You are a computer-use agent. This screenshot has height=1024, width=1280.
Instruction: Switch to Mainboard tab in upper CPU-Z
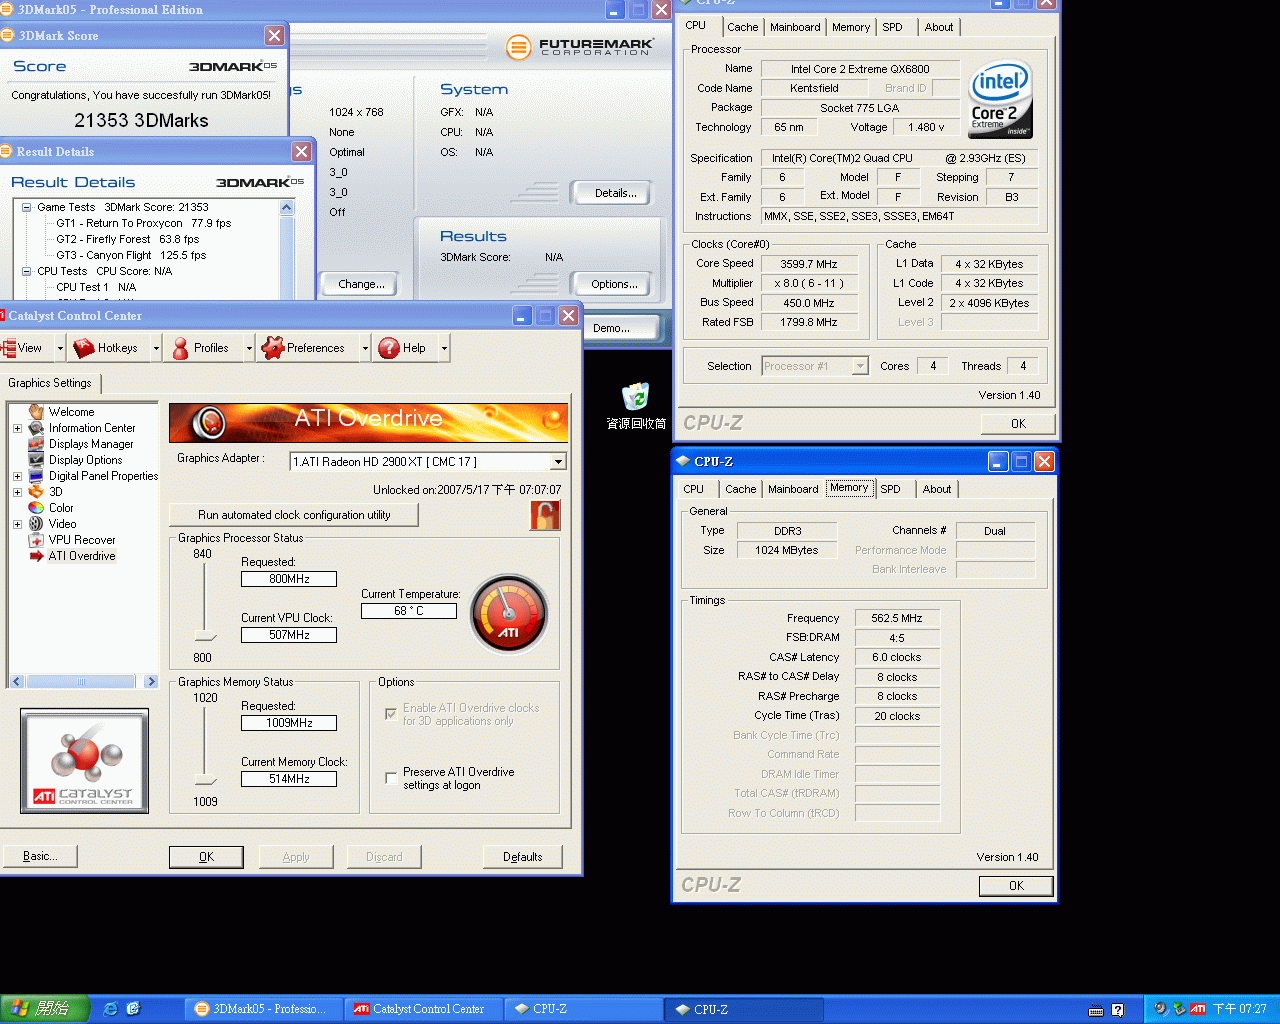795,27
